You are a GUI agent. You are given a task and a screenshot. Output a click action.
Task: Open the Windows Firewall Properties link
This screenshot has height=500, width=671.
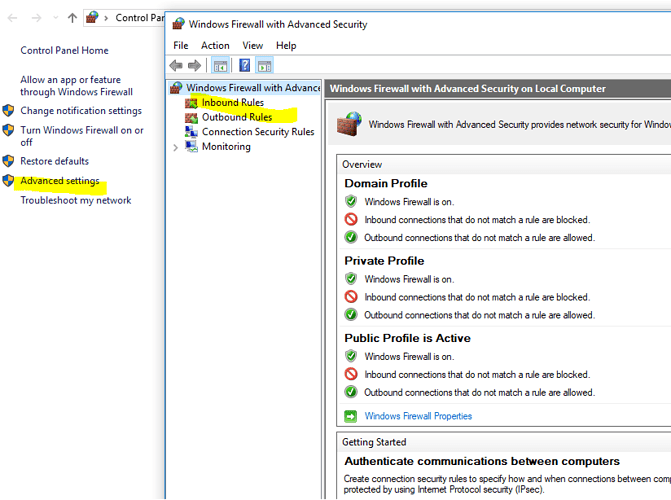[418, 416]
